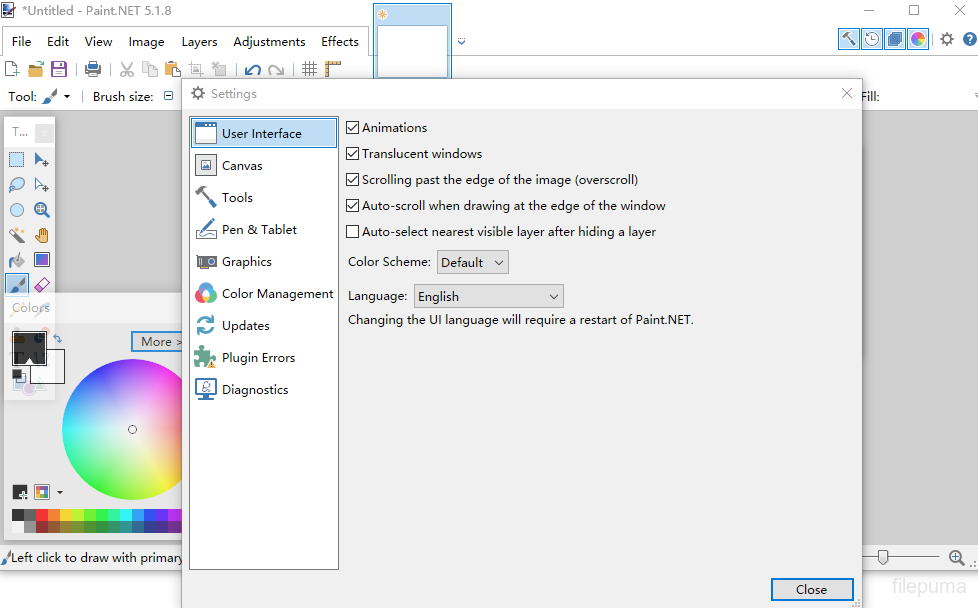Toggle the overscroll checkbox
The height and width of the screenshot is (608, 978).
pyautogui.click(x=352, y=180)
